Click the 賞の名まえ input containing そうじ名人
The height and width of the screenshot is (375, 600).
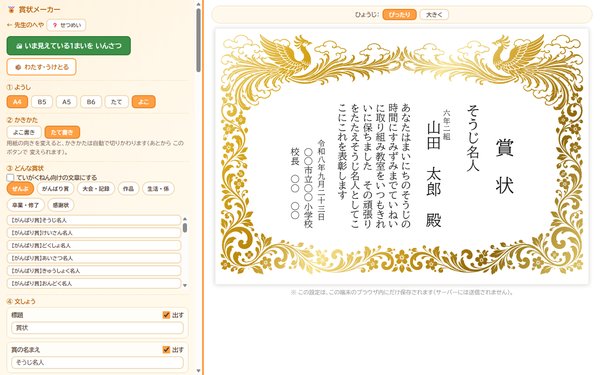(x=98, y=362)
